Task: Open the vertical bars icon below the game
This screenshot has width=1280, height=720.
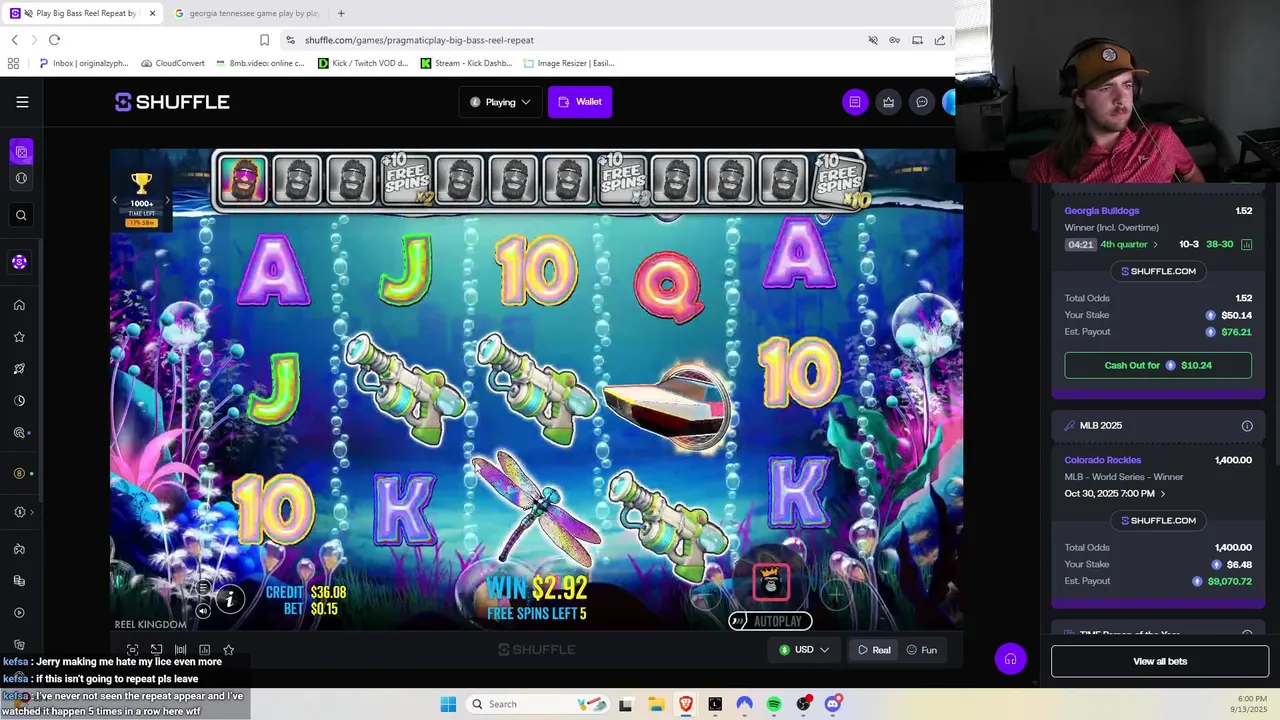Action: [x=180, y=650]
